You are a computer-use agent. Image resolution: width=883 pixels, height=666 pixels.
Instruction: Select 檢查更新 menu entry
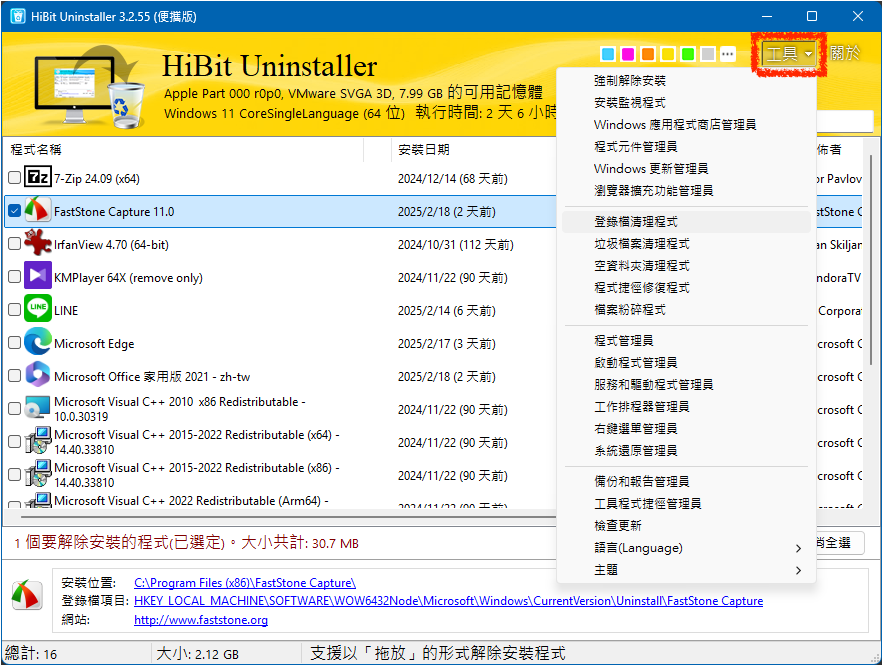tap(686, 525)
